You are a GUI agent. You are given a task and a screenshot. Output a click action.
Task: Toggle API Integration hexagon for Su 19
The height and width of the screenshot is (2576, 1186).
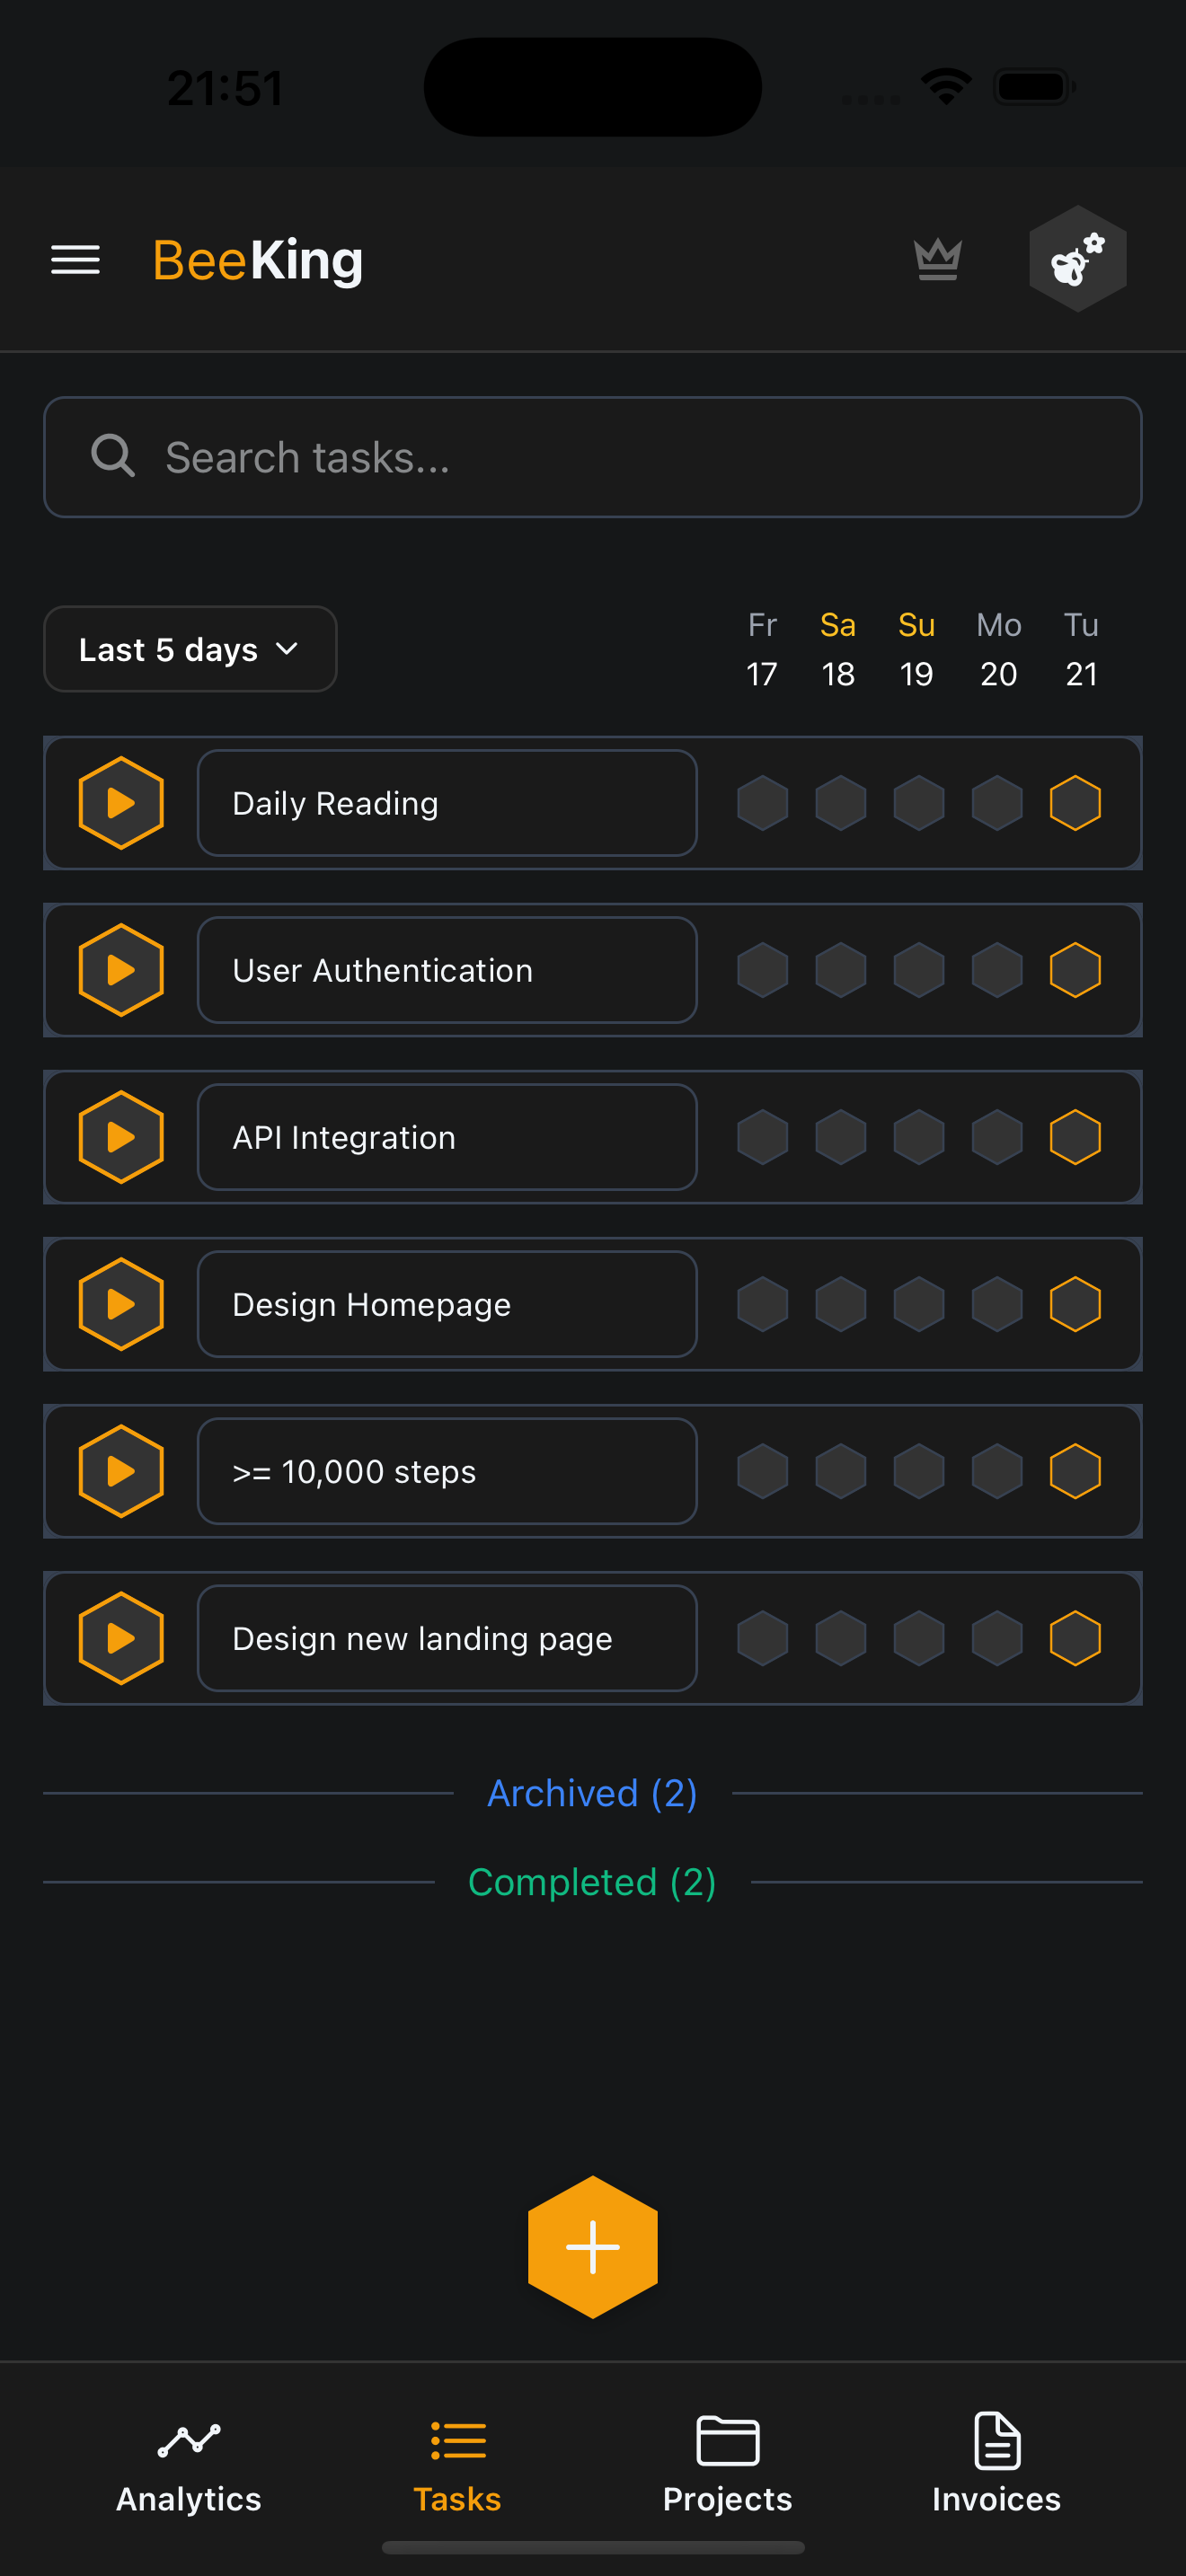918,1137
